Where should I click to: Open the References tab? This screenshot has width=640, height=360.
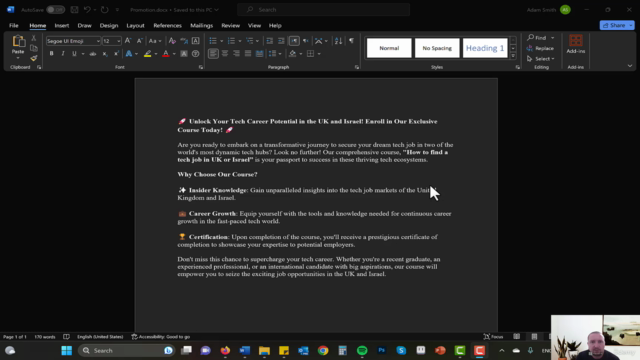pyautogui.click(x=167, y=25)
